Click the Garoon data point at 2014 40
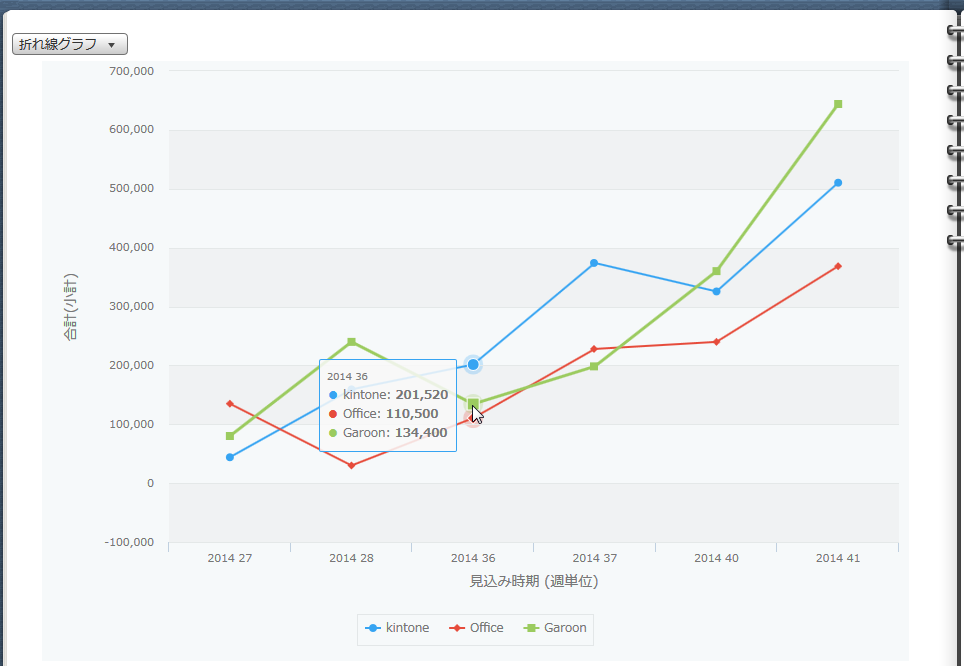 click(716, 271)
